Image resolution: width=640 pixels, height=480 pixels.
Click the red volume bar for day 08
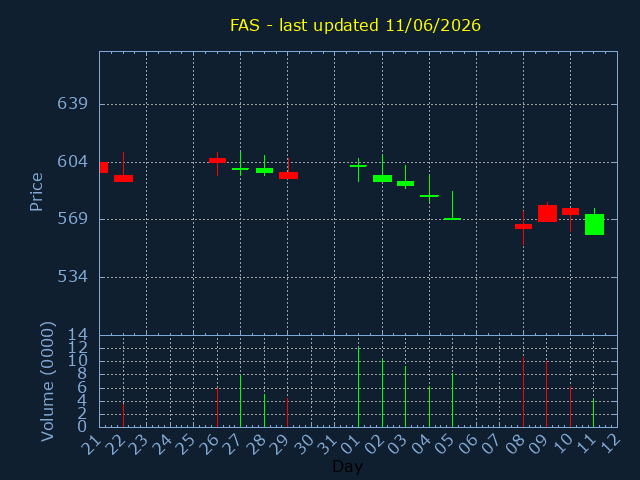coord(523,392)
